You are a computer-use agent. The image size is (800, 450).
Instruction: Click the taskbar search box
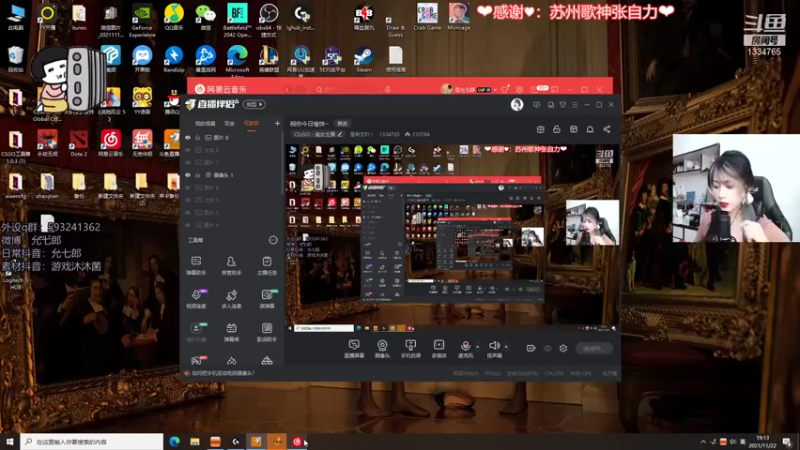pos(92,442)
